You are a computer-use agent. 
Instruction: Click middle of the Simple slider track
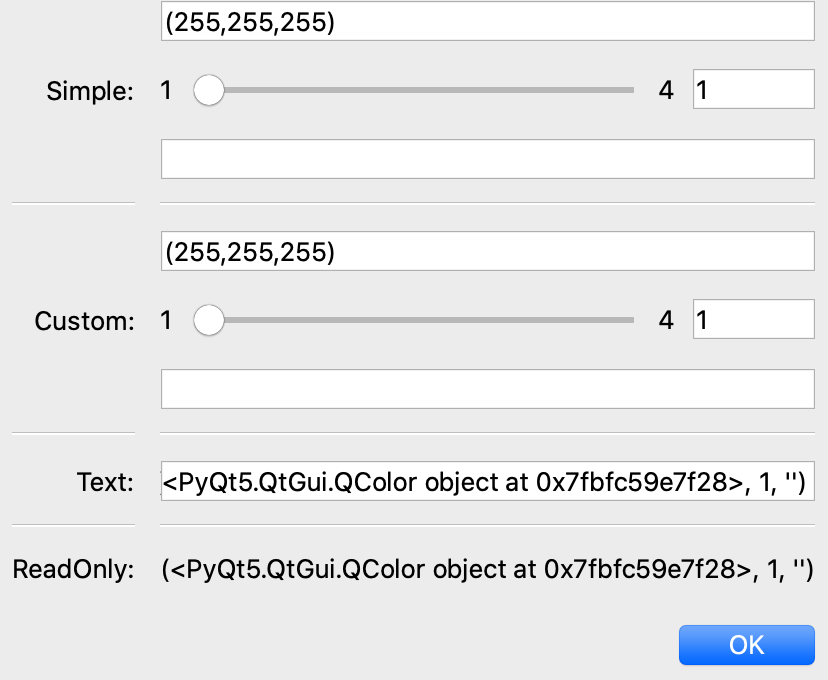(420, 91)
